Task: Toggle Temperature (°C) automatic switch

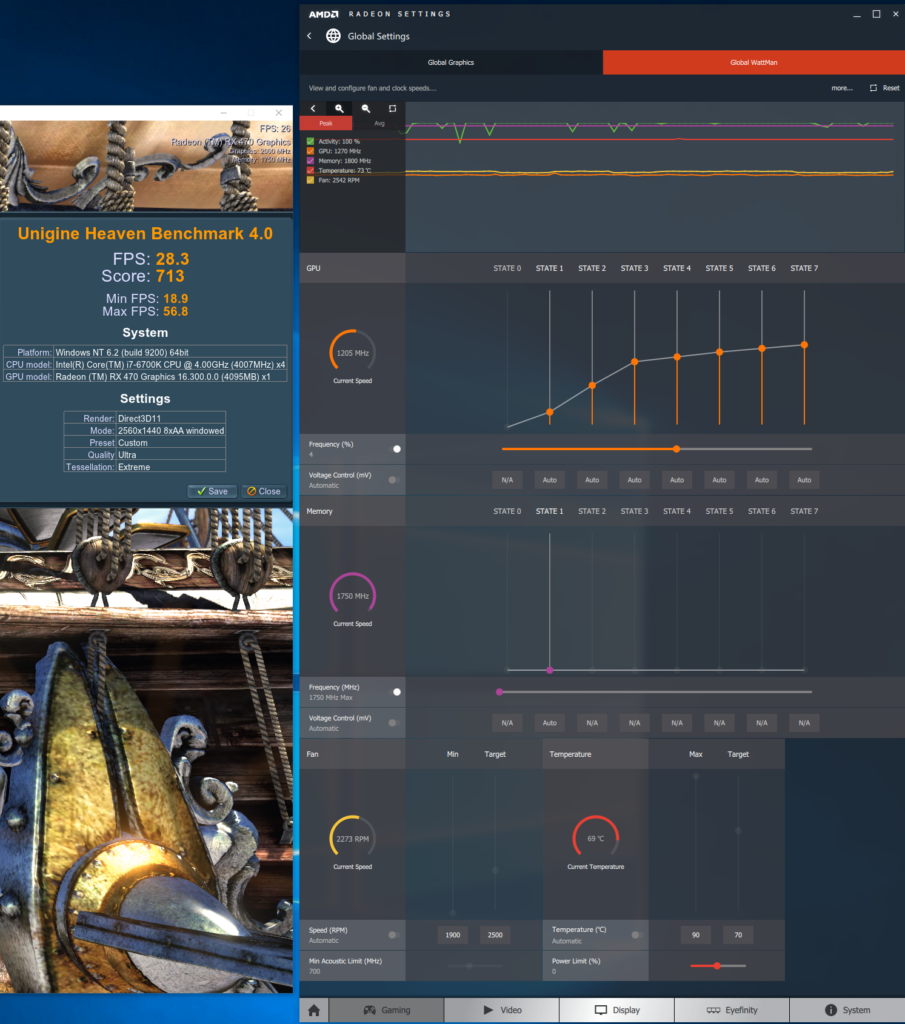Action: (x=637, y=935)
